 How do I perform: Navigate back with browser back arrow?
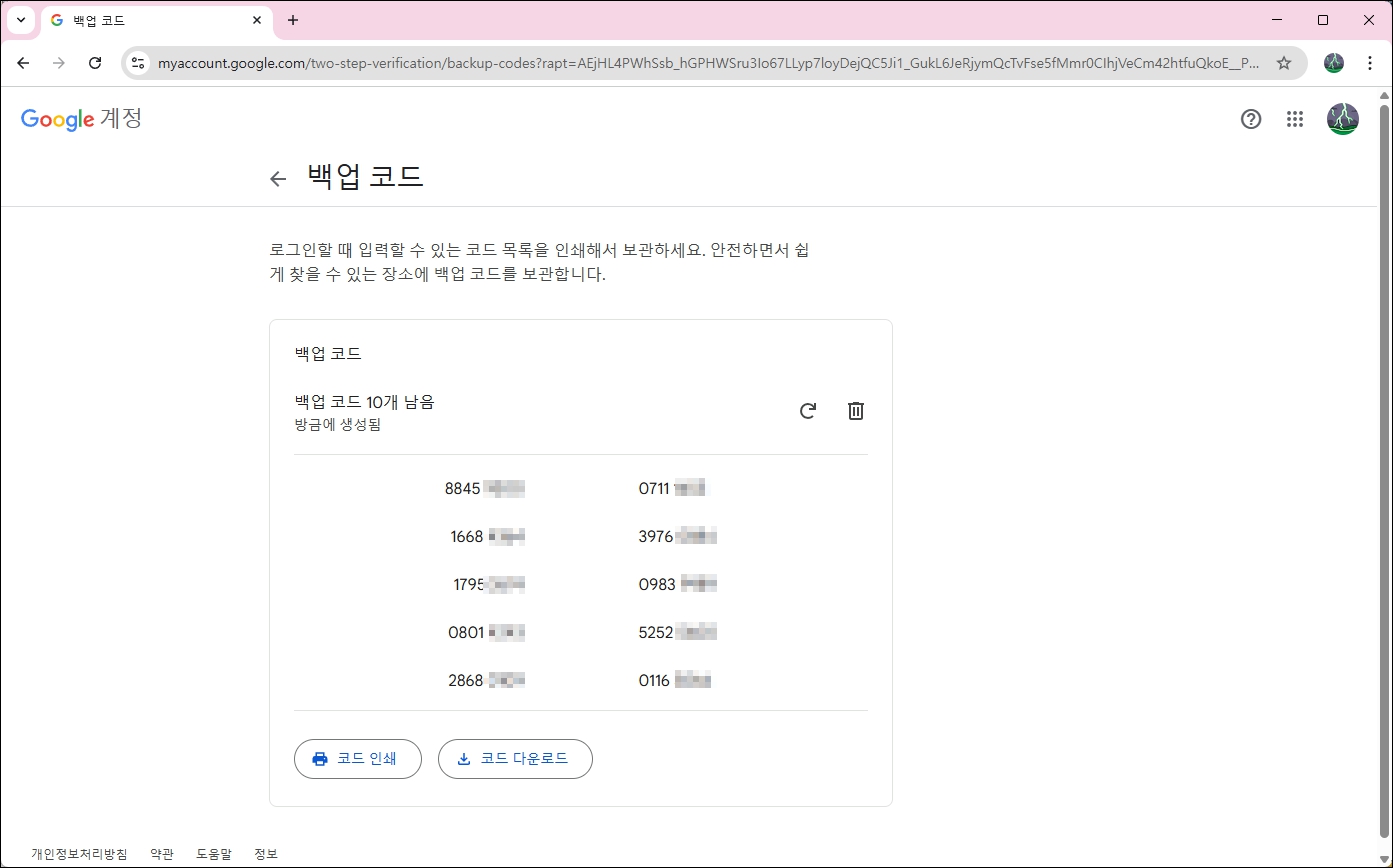[x=23, y=62]
